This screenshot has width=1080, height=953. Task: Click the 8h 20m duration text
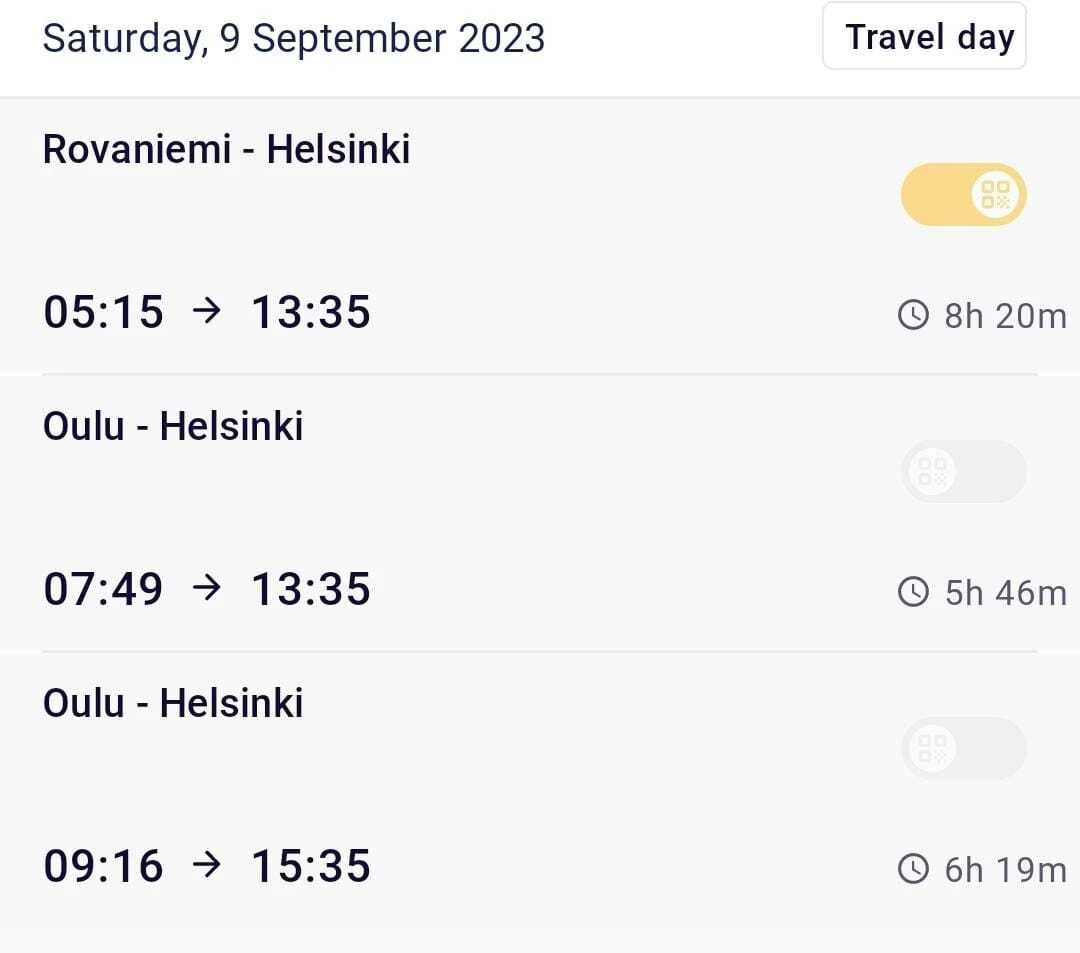coord(1005,316)
